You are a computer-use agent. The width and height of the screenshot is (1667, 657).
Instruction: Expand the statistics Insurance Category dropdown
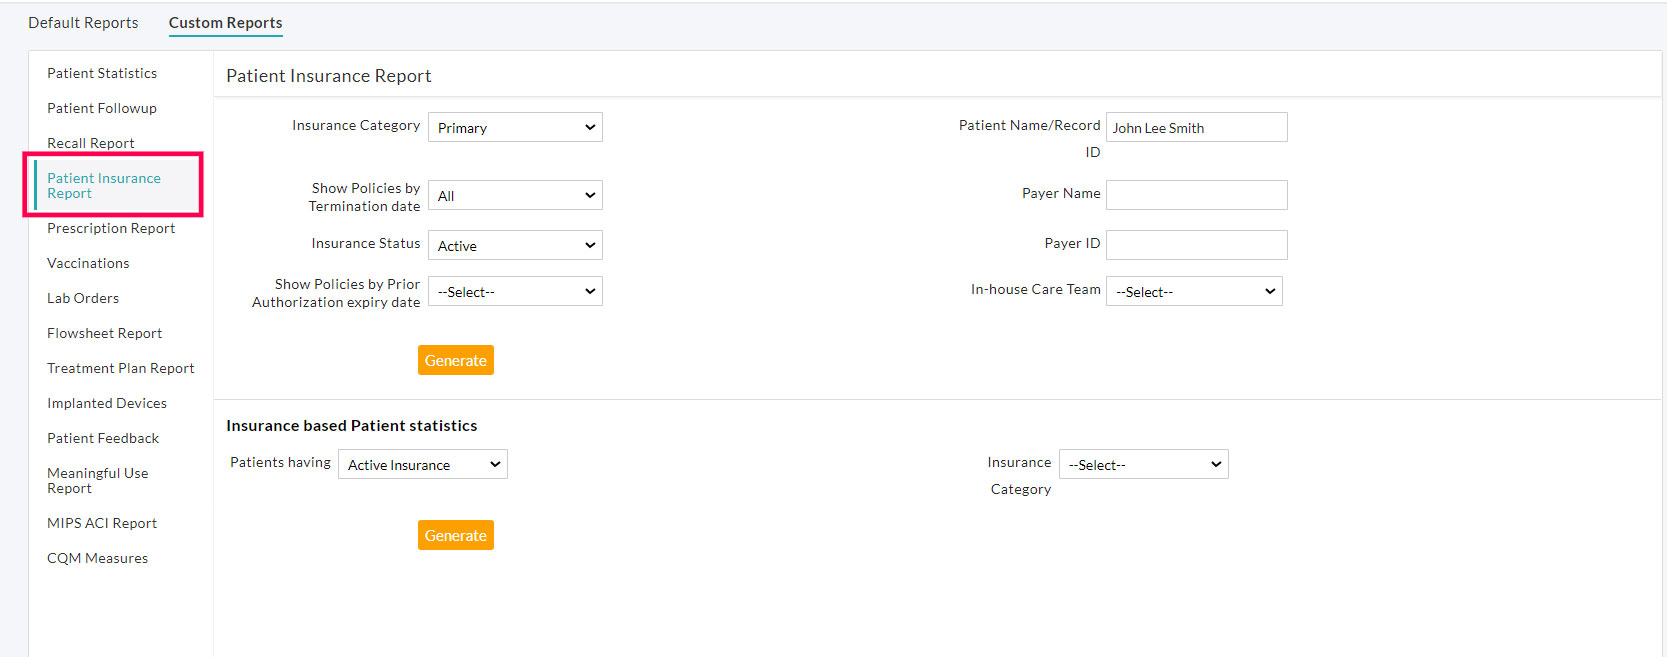[x=1143, y=465]
